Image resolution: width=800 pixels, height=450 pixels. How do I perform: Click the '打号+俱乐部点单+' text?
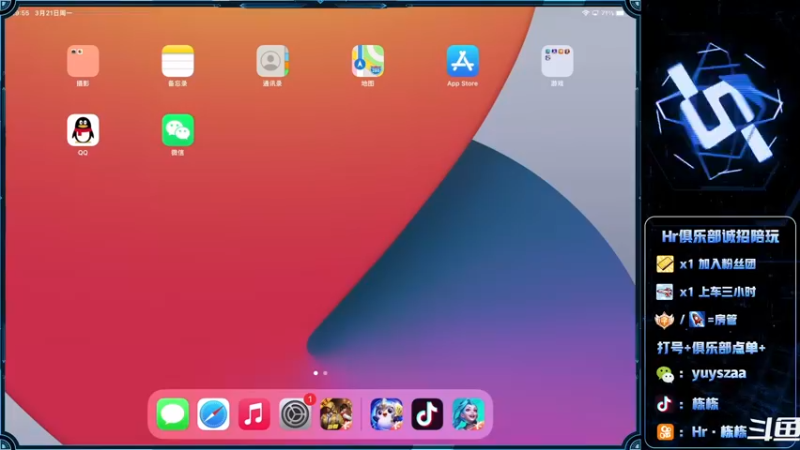coord(711,348)
